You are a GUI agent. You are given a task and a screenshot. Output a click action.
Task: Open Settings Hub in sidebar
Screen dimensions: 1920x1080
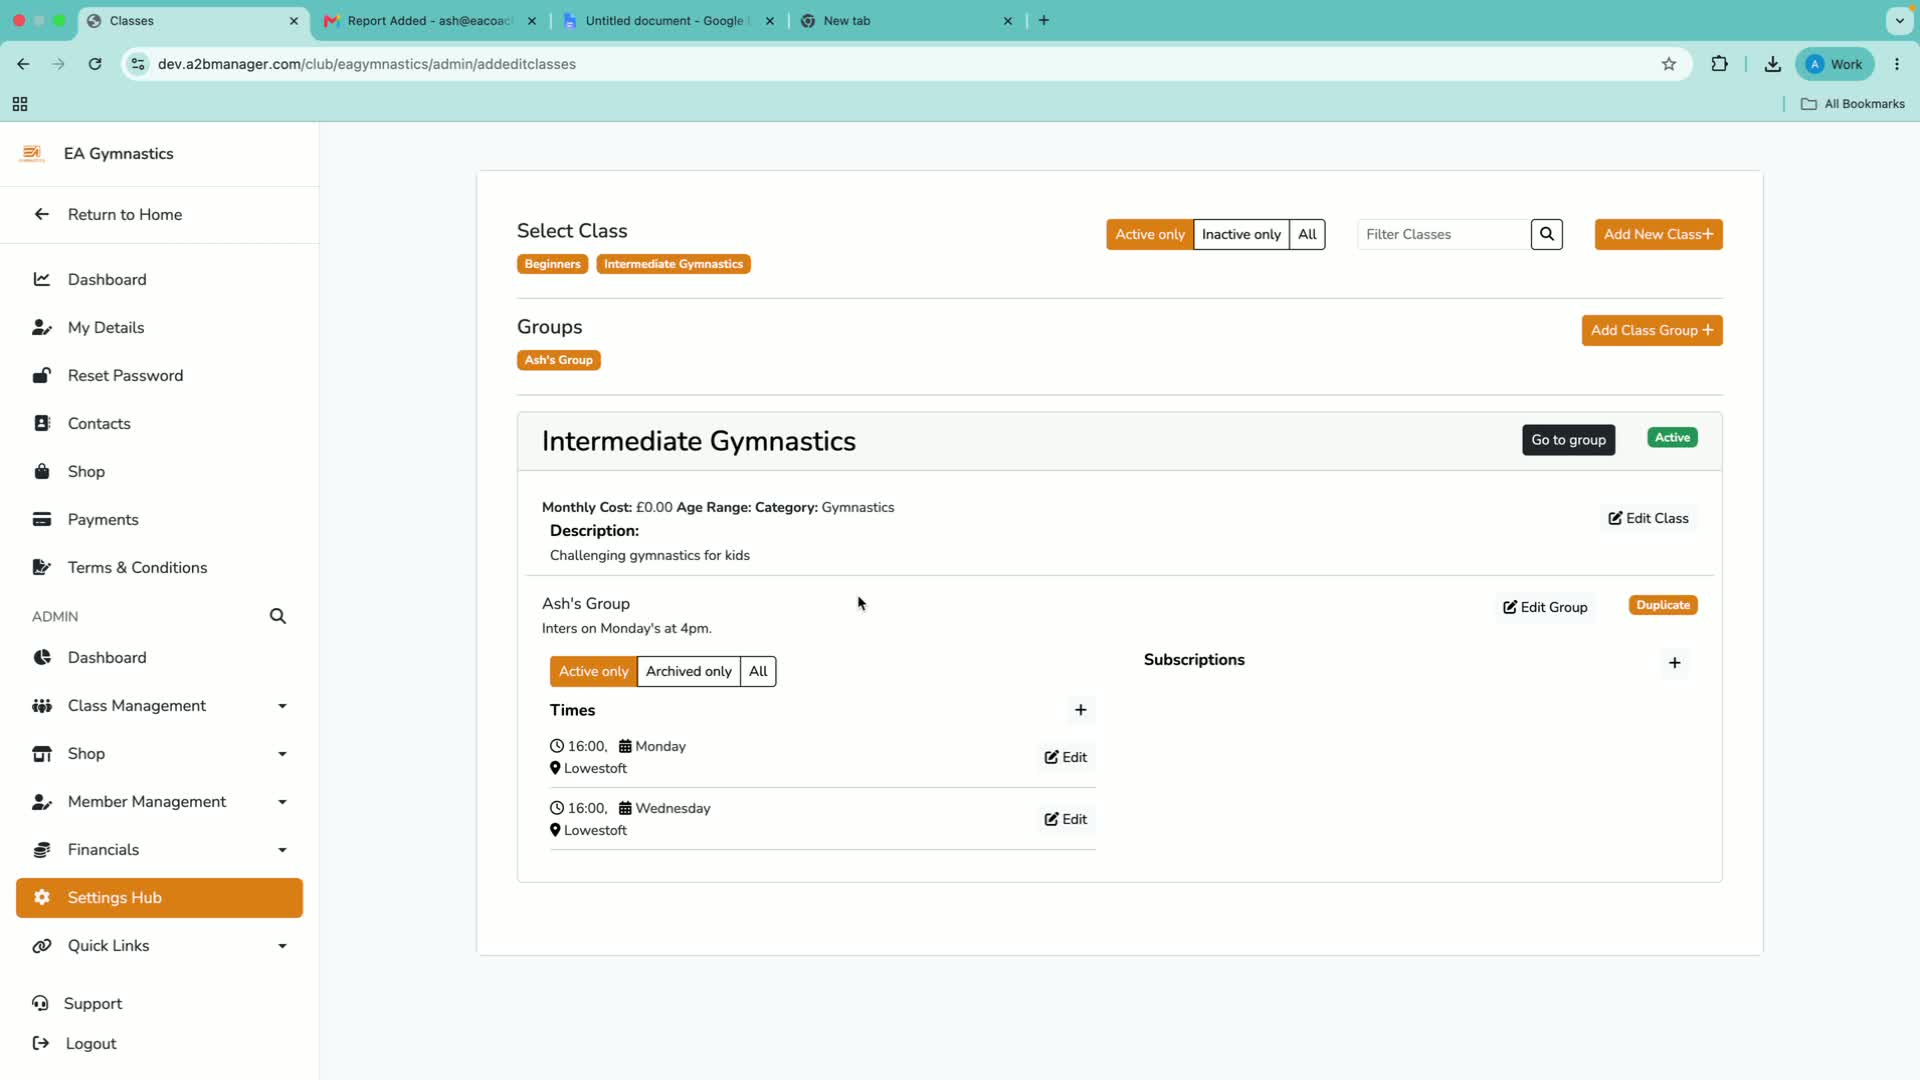click(160, 898)
